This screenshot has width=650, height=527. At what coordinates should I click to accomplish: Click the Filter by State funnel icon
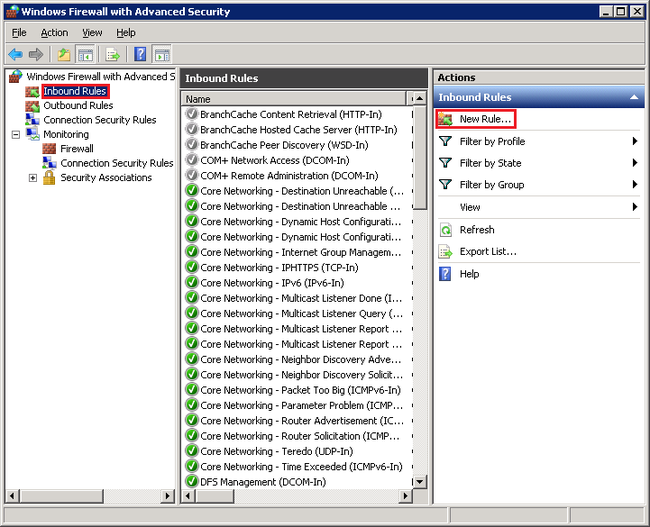(446, 163)
